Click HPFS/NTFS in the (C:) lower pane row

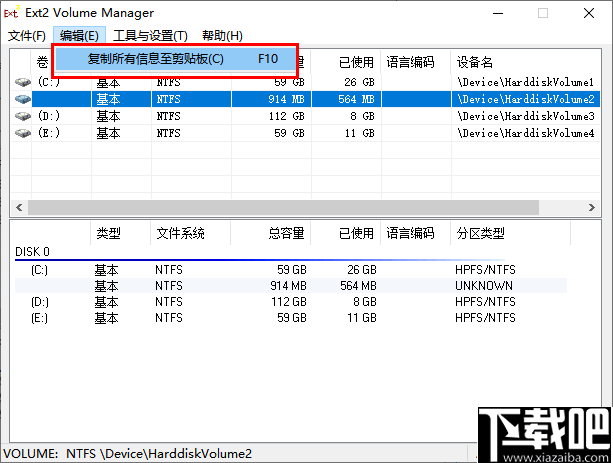[485, 270]
